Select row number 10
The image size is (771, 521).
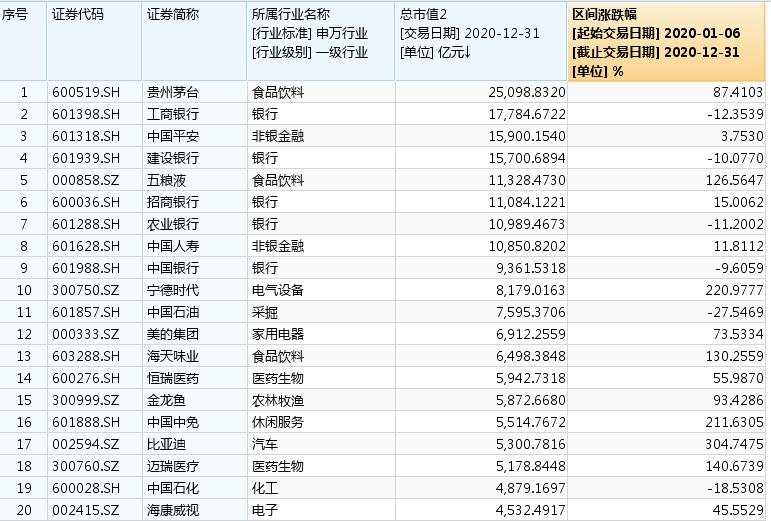tap(24, 290)
